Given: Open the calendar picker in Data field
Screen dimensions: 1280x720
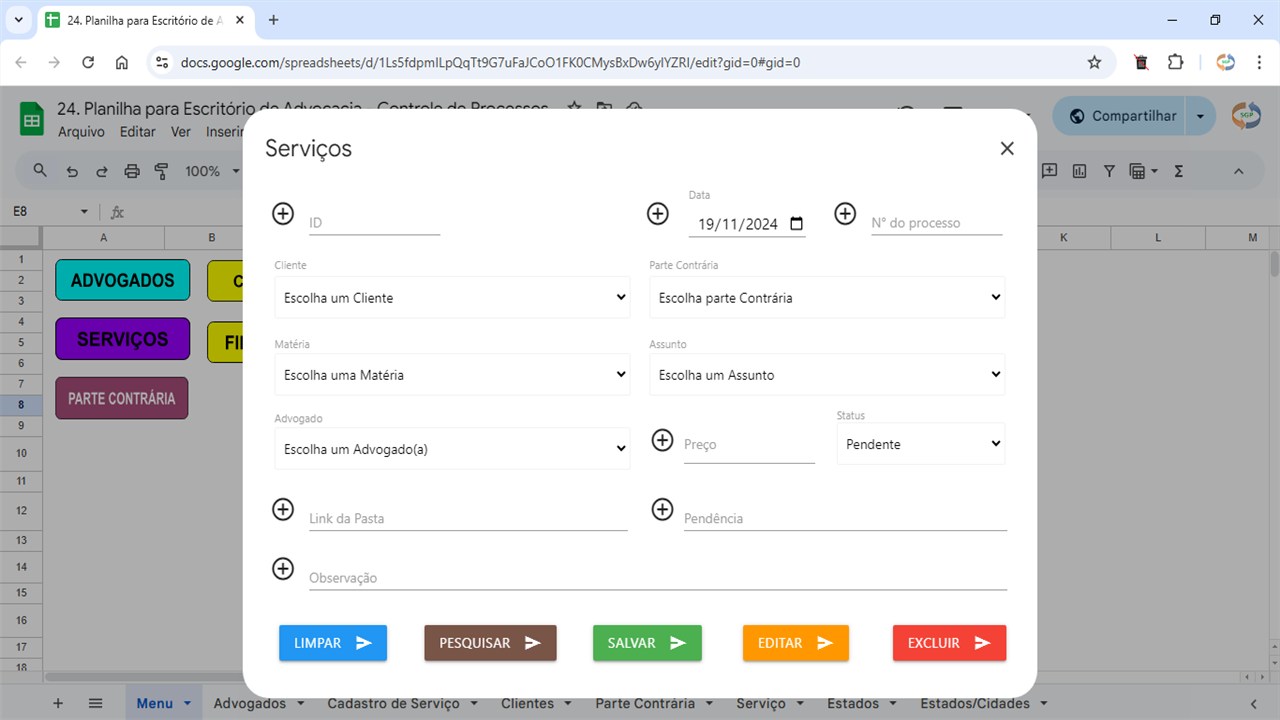Looking at the screenshot, I should (796, 224).
